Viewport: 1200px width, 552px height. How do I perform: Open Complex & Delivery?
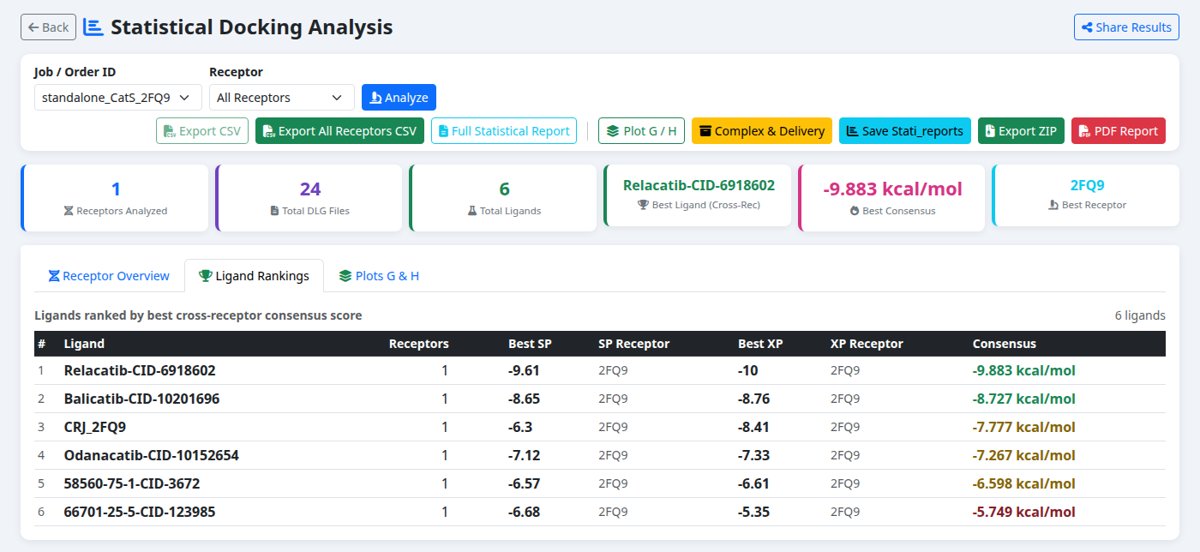click(x=762, y=131)
